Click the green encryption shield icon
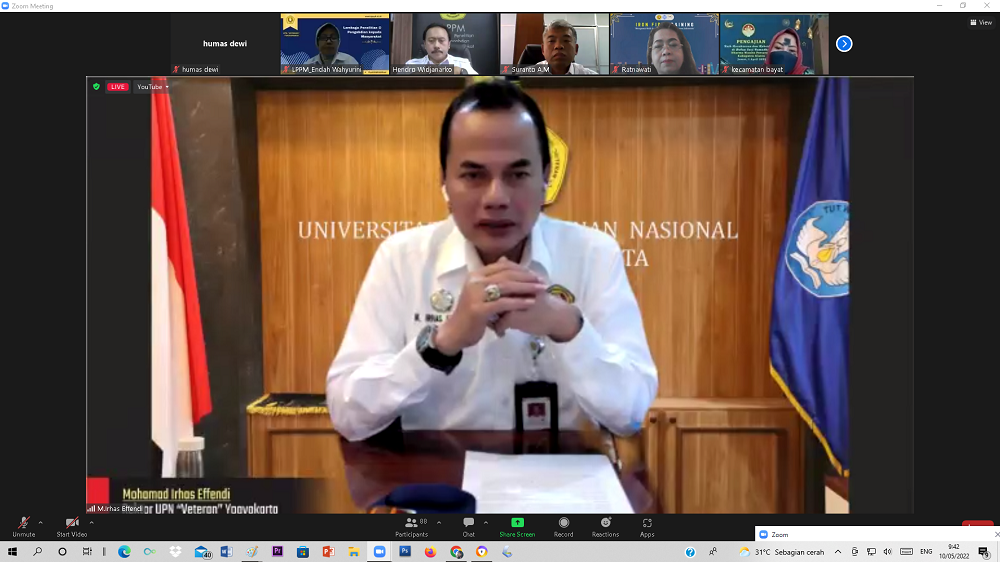 point(96,87)
